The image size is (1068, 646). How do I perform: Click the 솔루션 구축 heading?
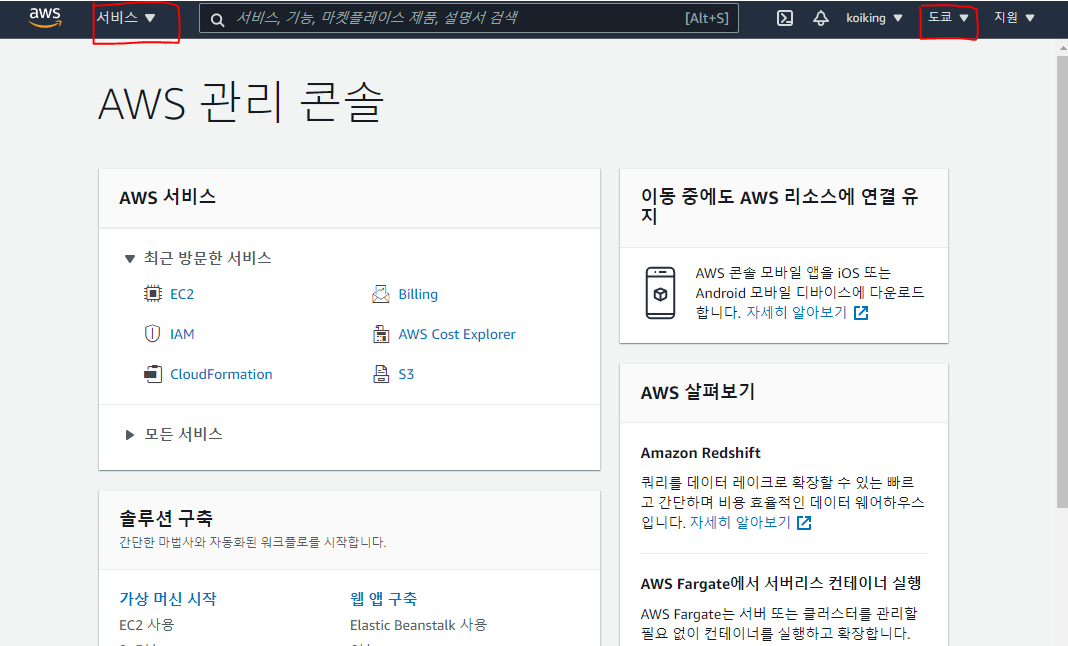166,519
